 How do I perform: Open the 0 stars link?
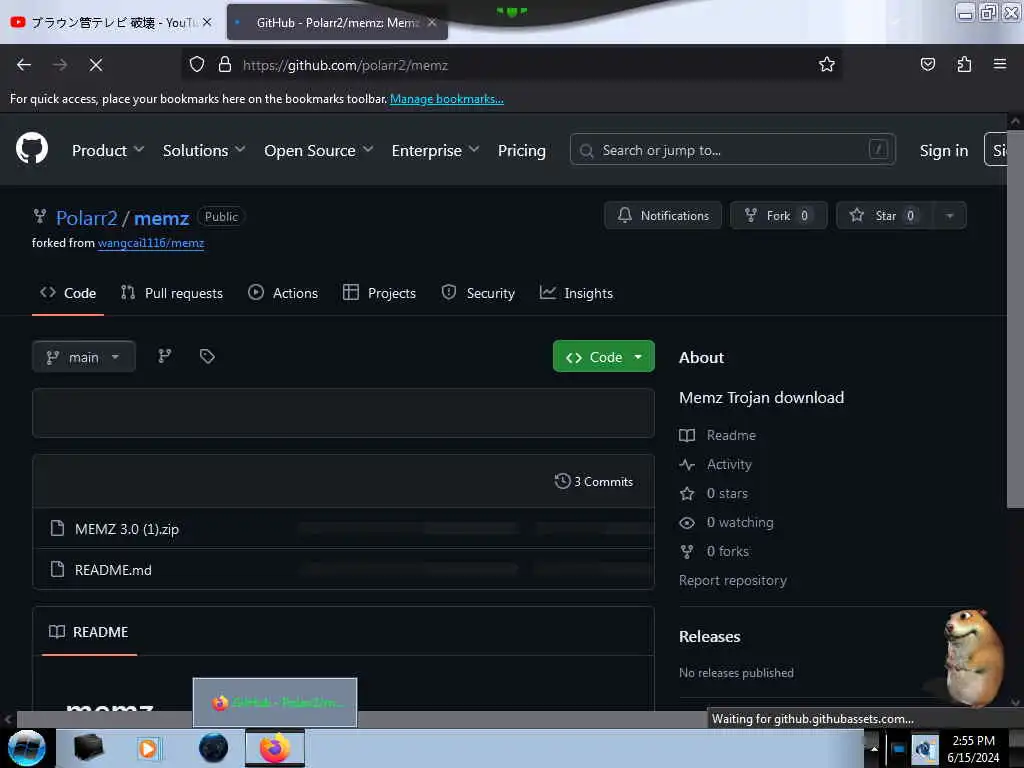727,493
